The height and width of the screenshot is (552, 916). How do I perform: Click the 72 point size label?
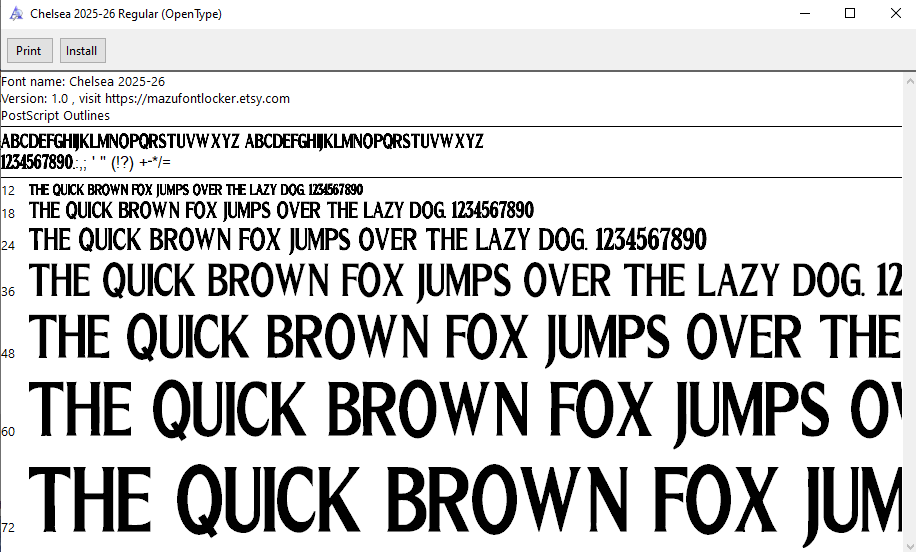pos(8,527)
